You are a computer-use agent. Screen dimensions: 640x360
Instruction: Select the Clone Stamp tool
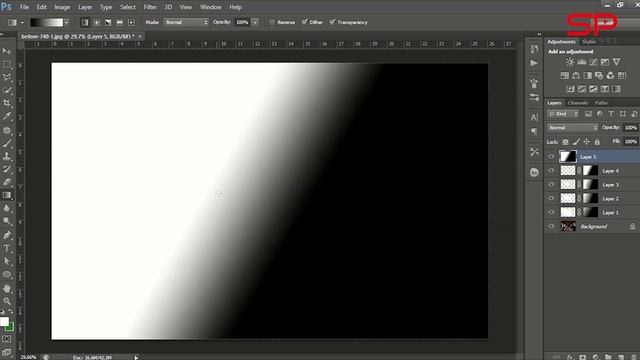tap(7, 156)
